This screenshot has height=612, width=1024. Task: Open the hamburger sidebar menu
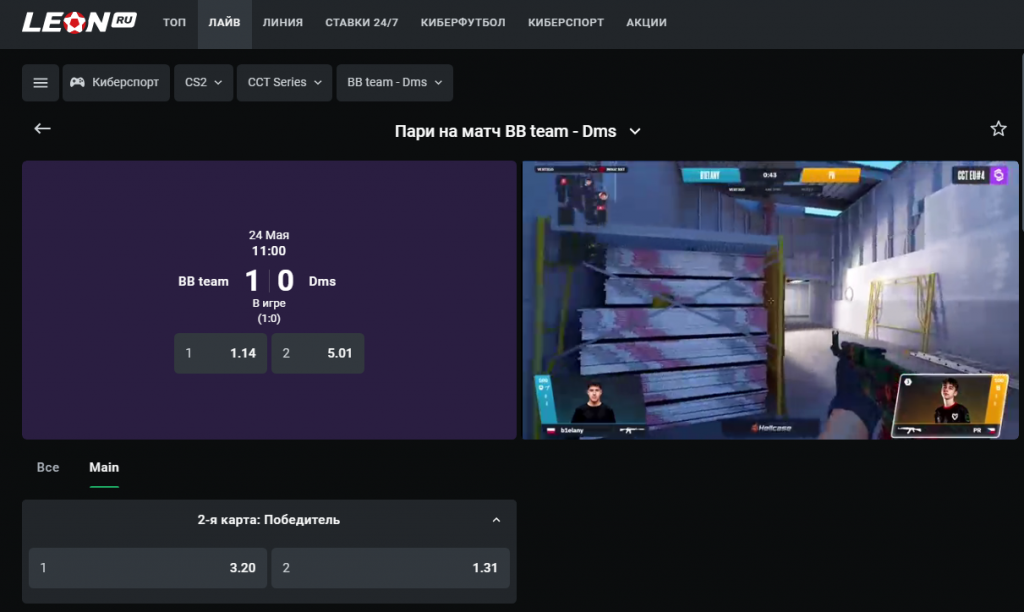click(x=40, y=83)
